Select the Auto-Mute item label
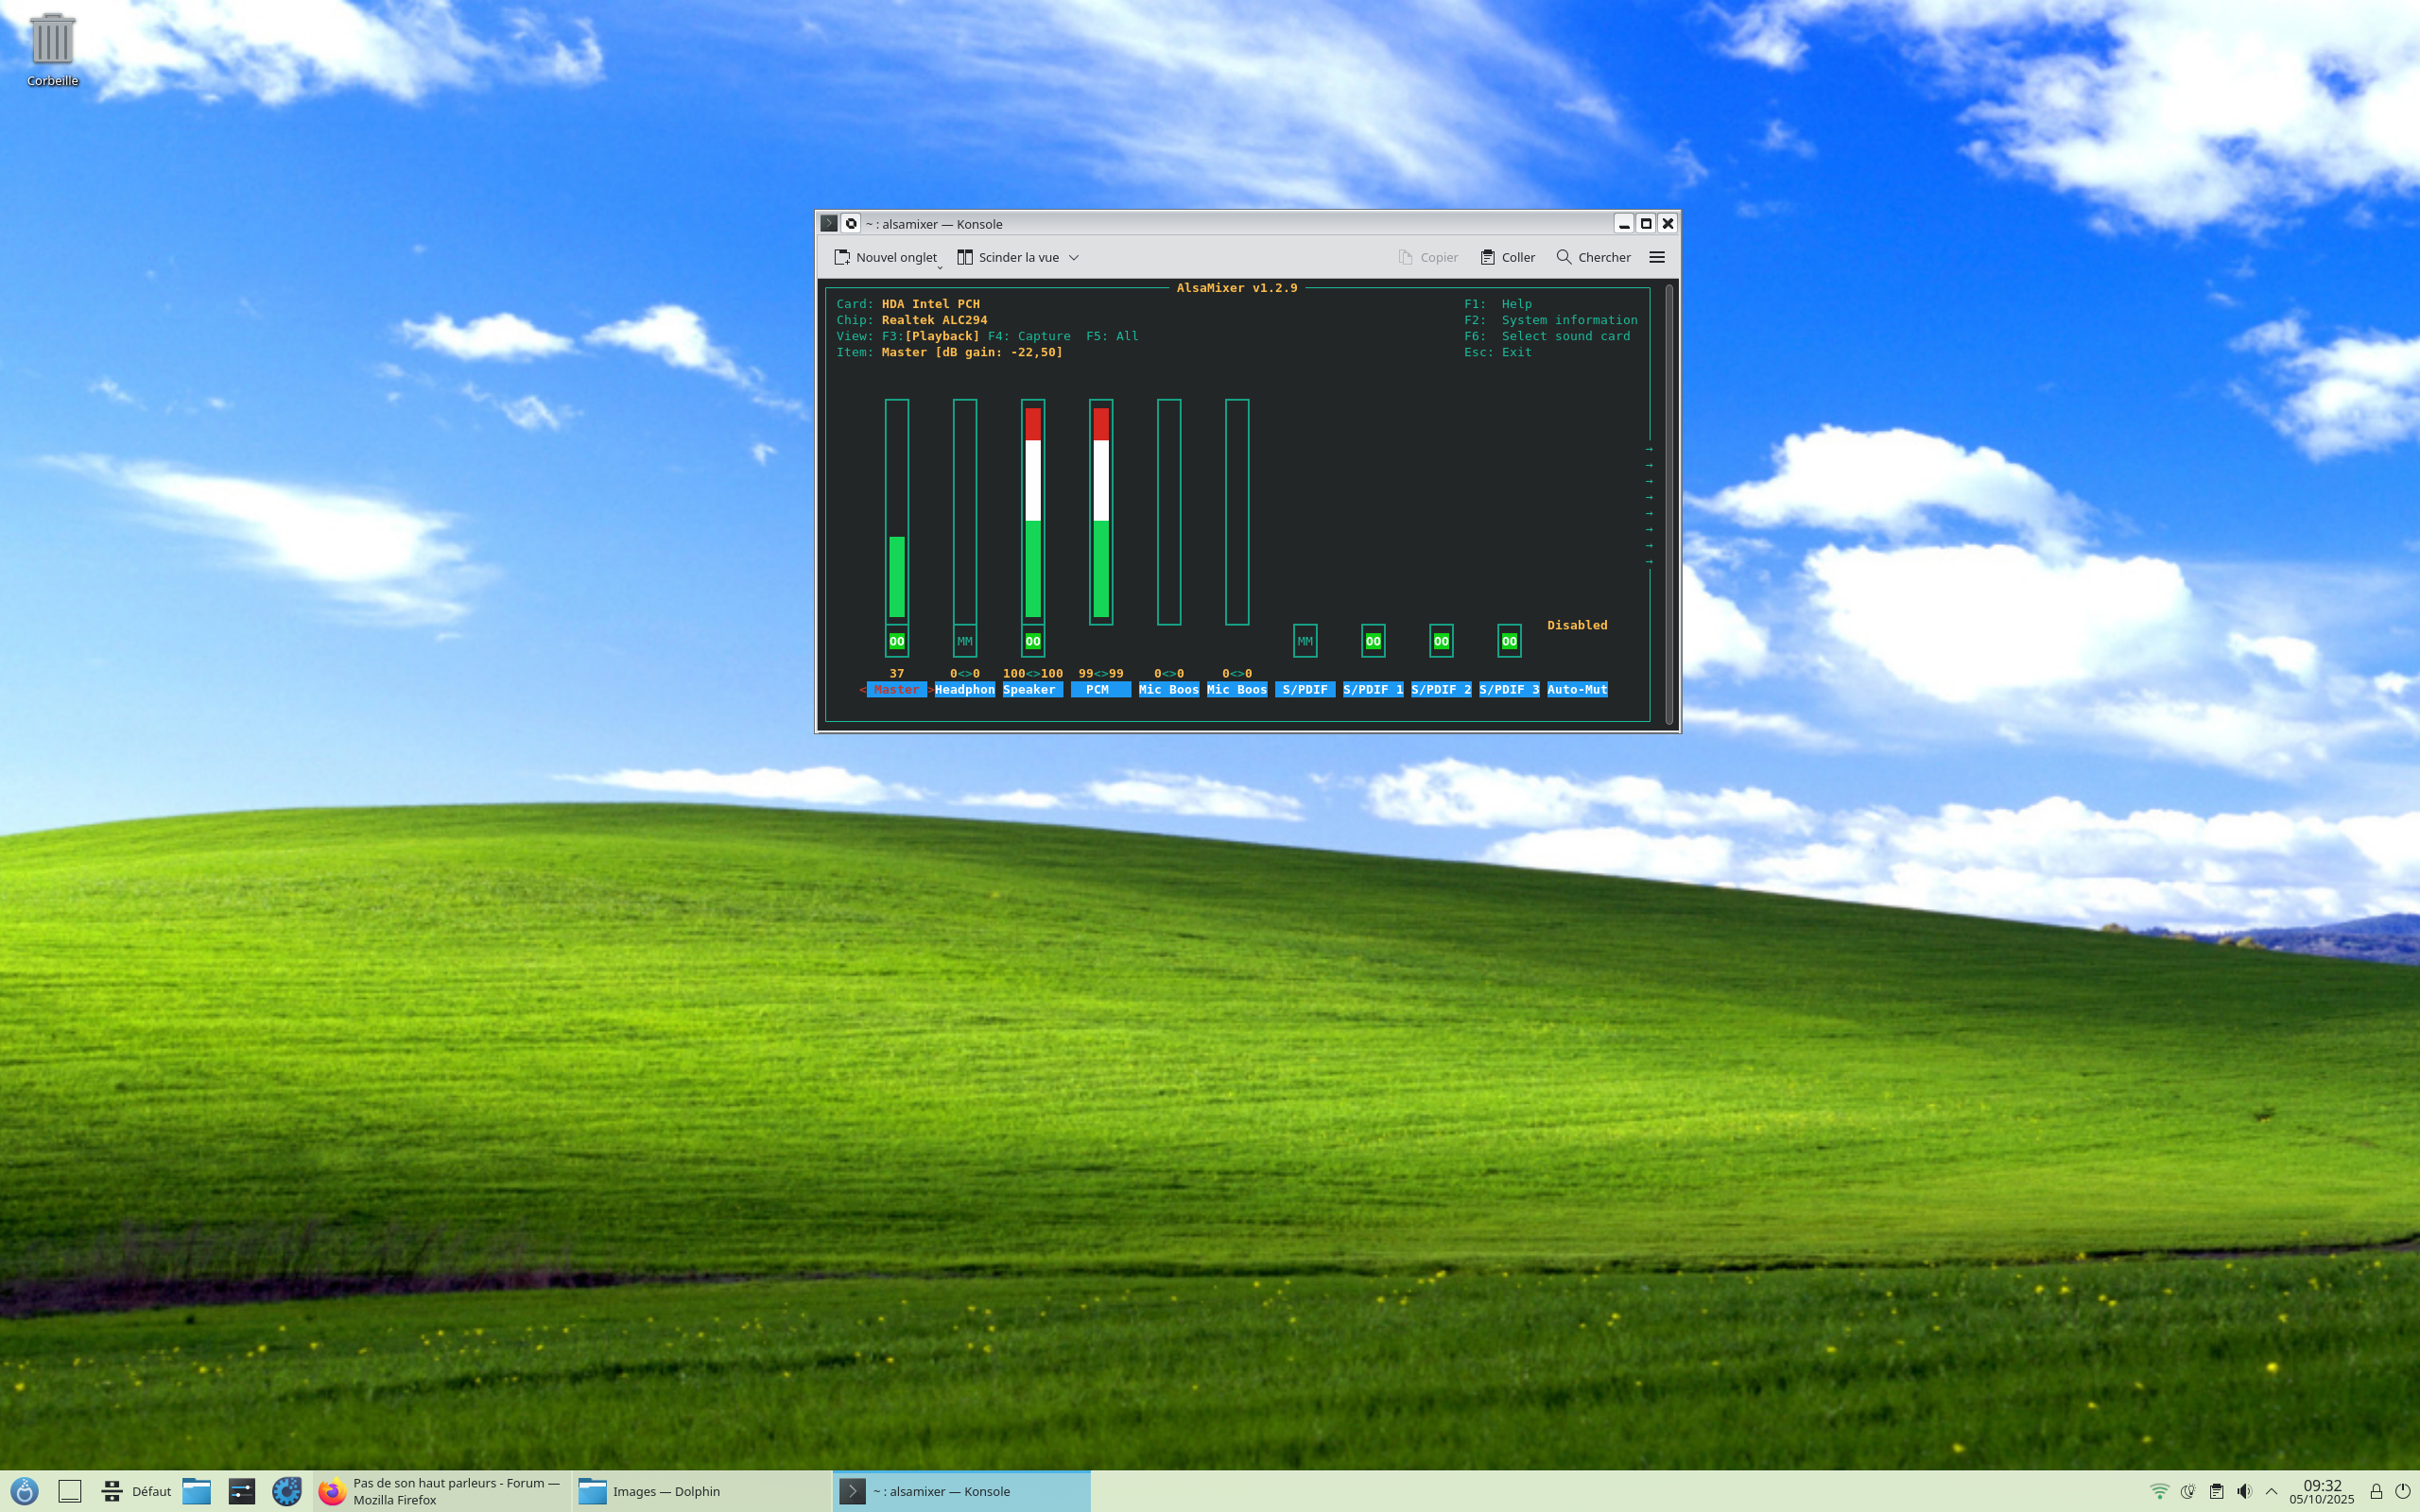 point(1576,689)
